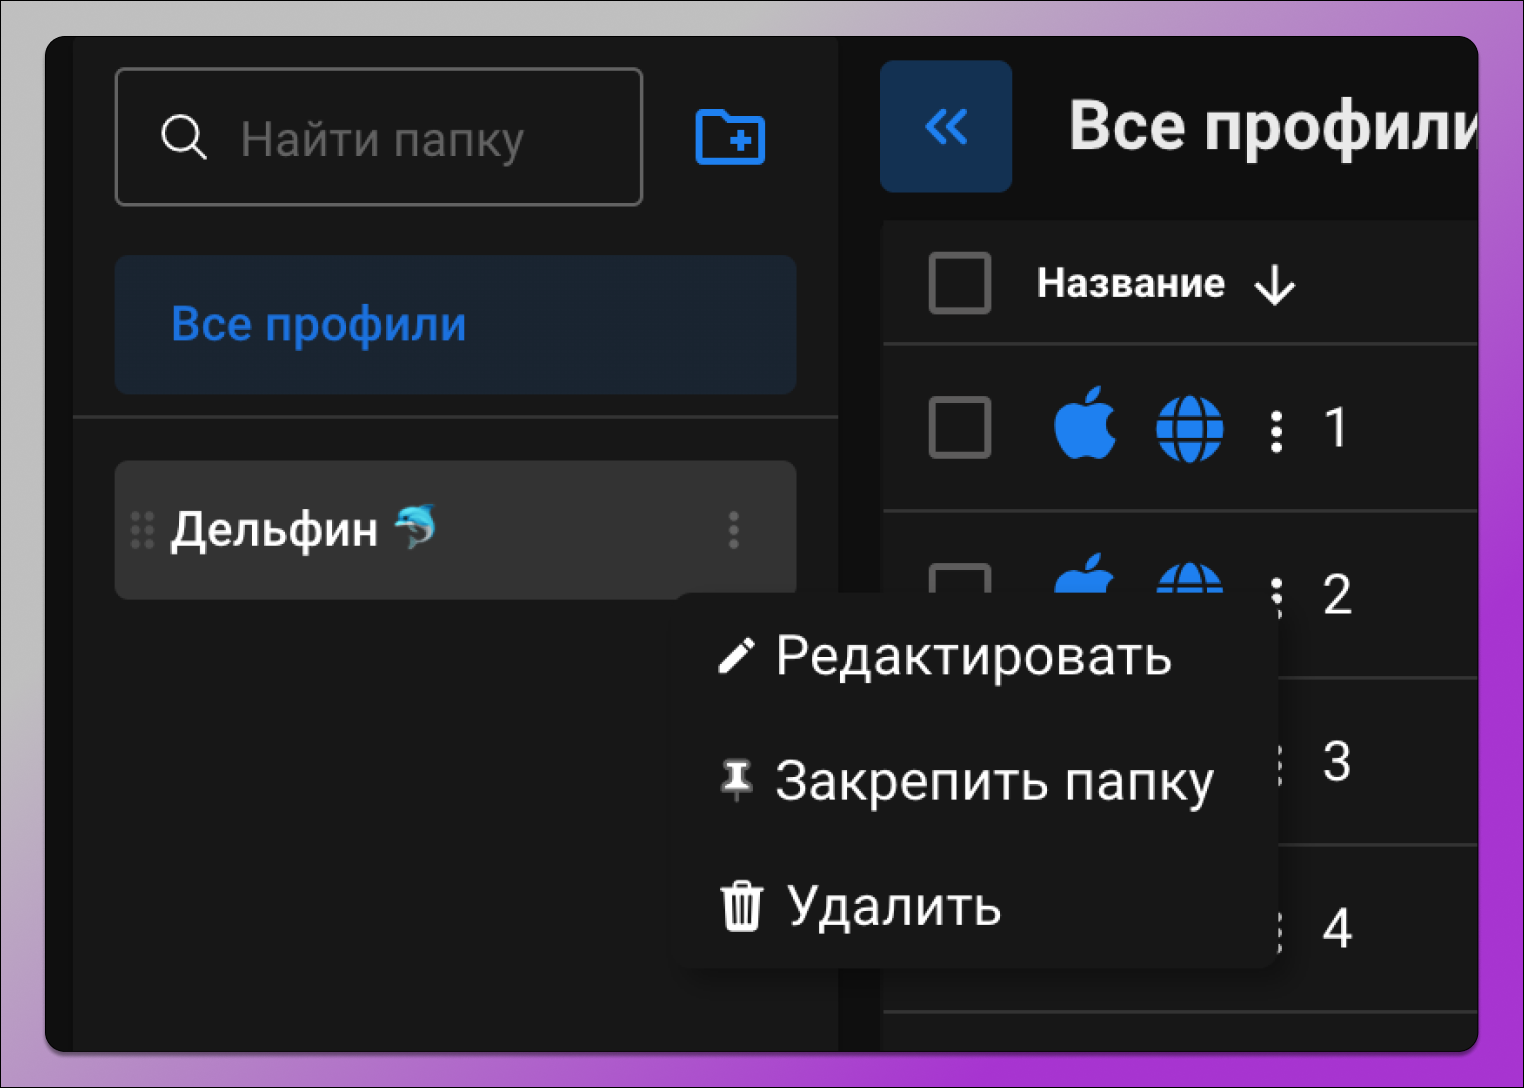Image resolution: width=1524 pixels, height=1088 pixels.
Task: Choose Закрепить папку in the menu
Action: (x=995, y=781)
